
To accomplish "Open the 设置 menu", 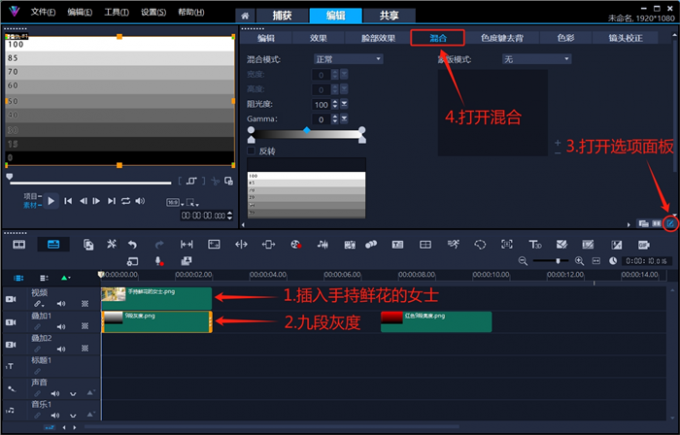I will (154, 12).
